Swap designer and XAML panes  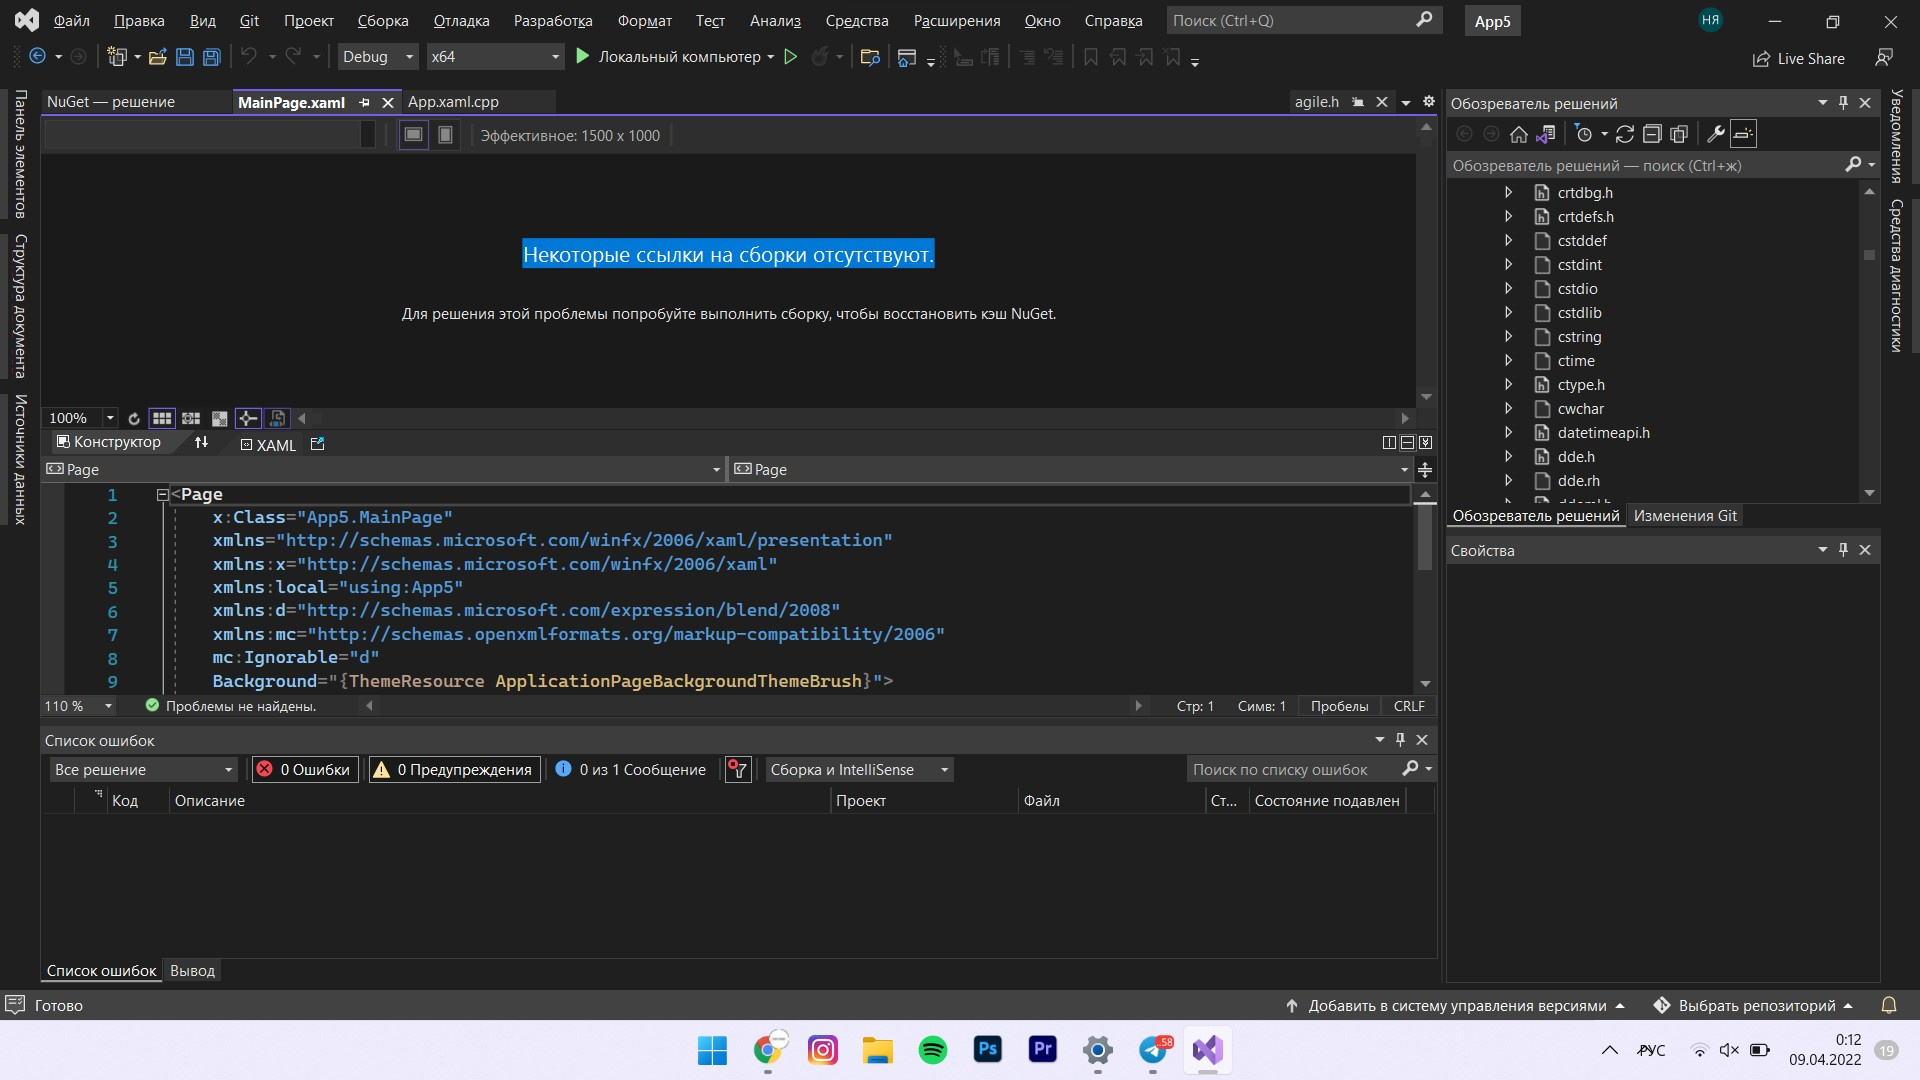tap(201, 443)
